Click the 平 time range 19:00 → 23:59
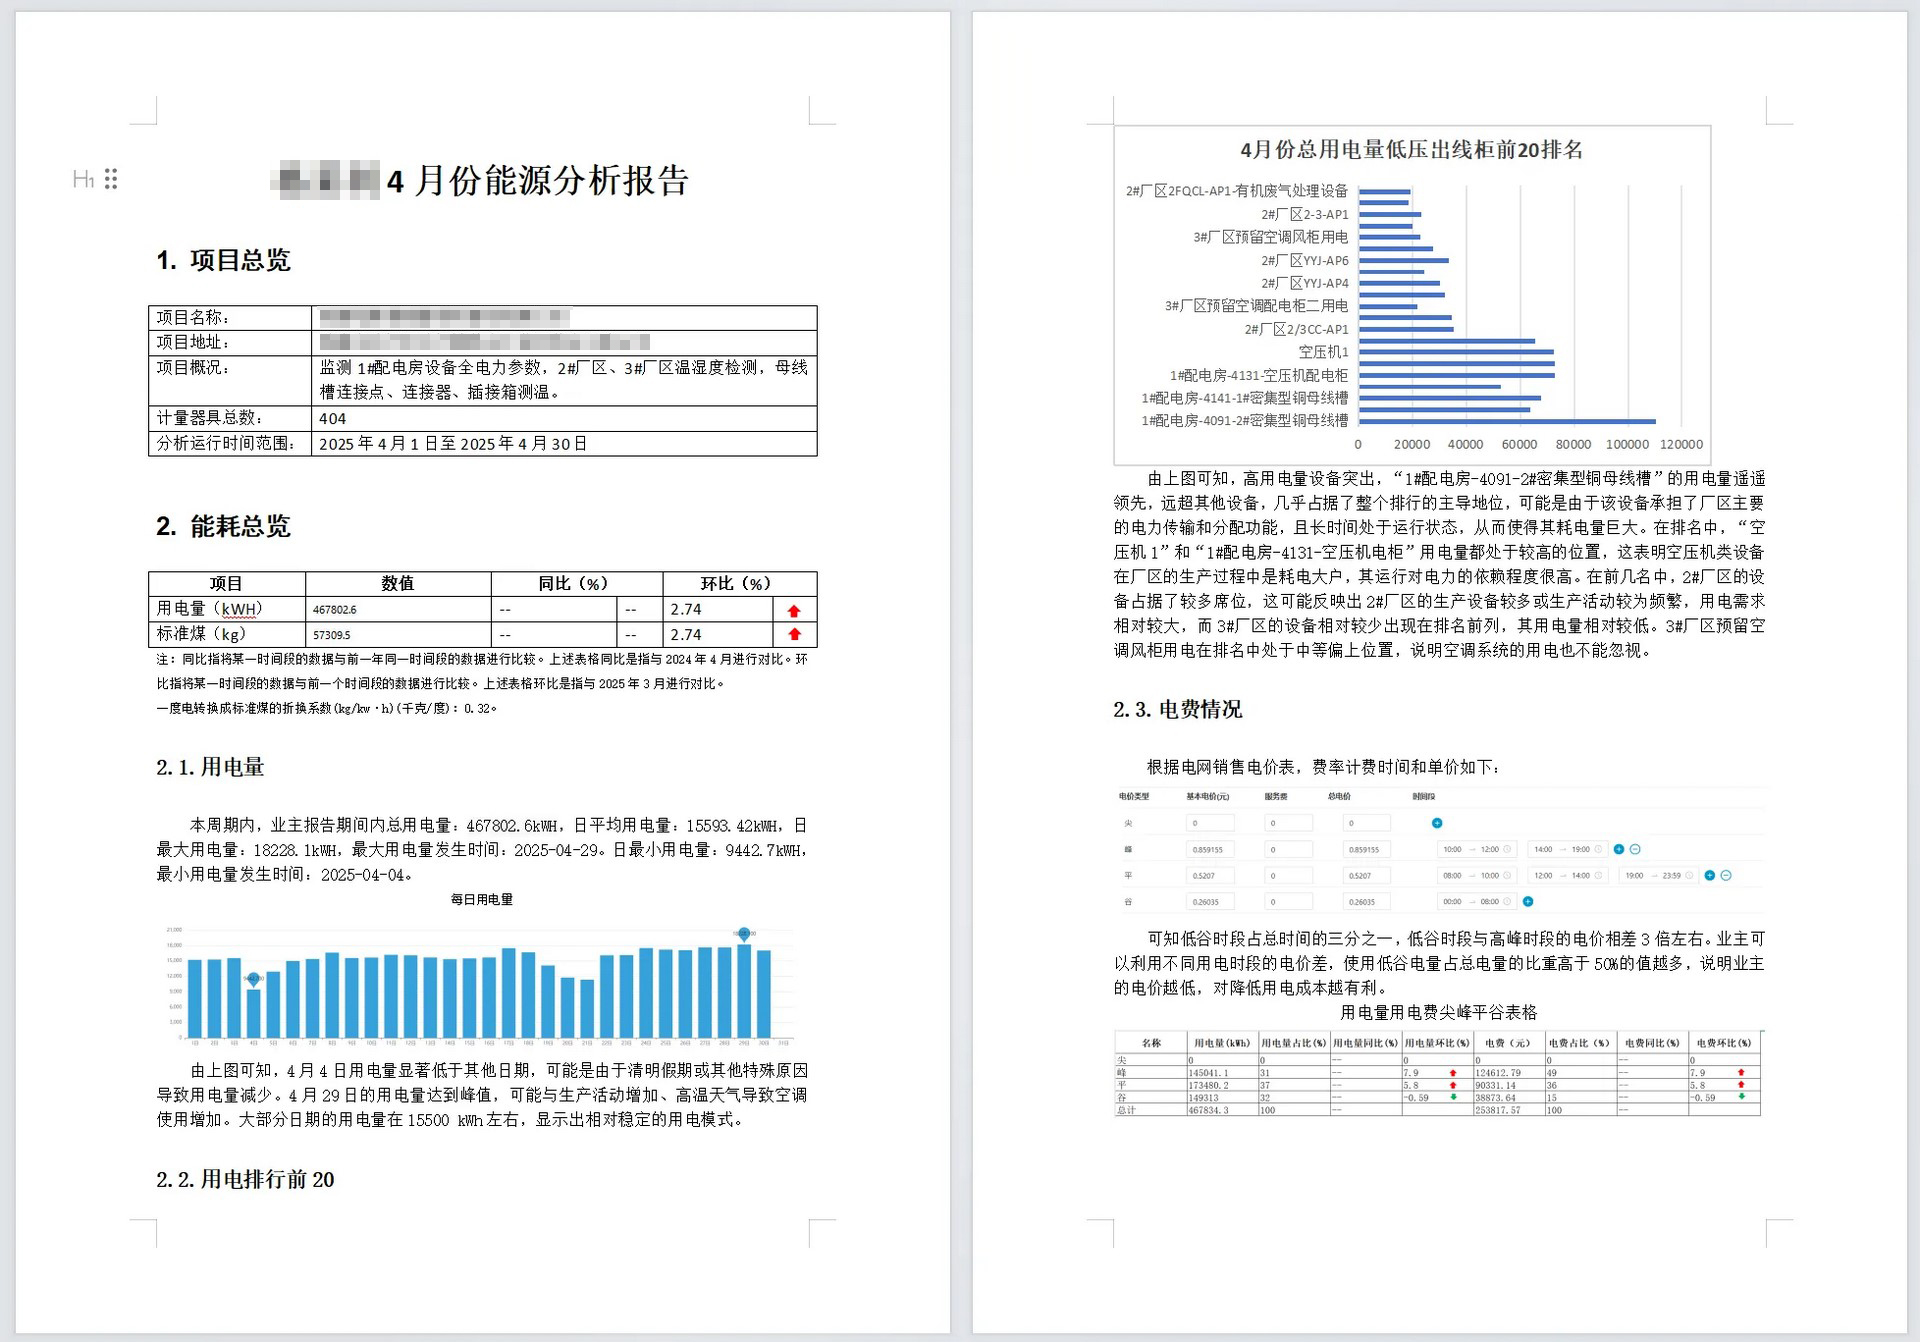Viewport: 1920px width, 1342px height. tap(1658, 875)
